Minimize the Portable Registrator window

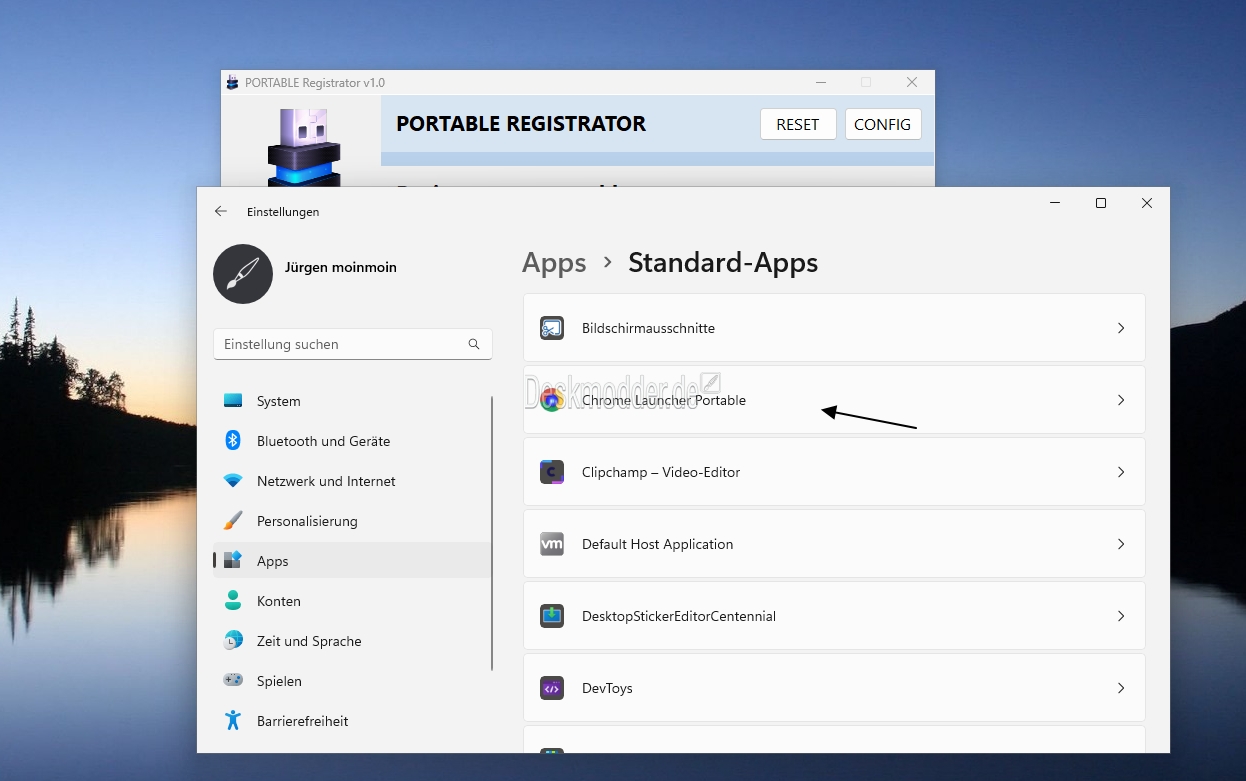[x=821, y=83]
